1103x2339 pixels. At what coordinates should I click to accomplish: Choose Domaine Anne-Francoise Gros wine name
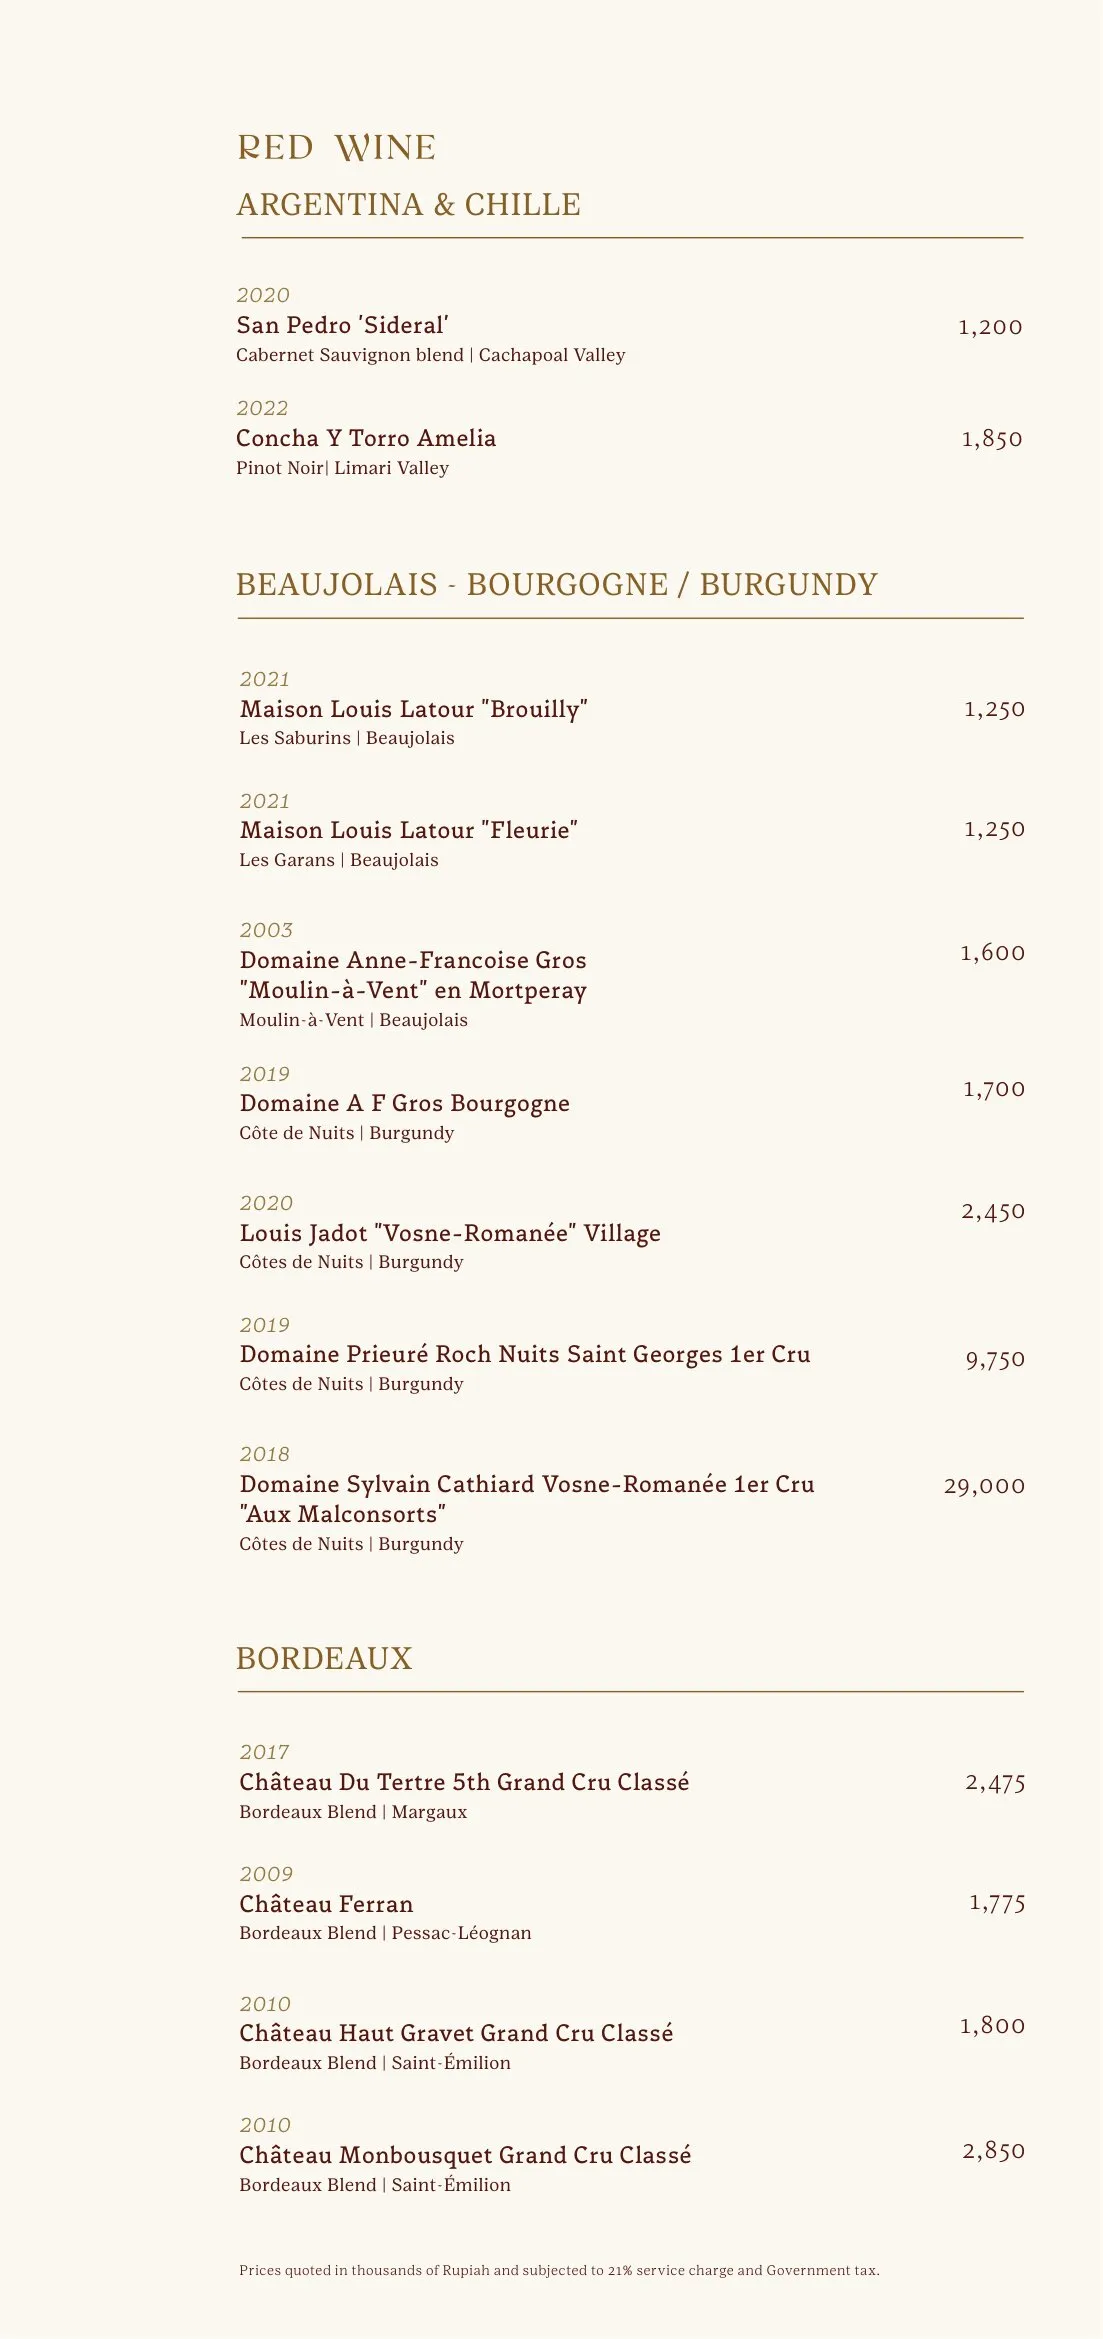pos(413,960)
